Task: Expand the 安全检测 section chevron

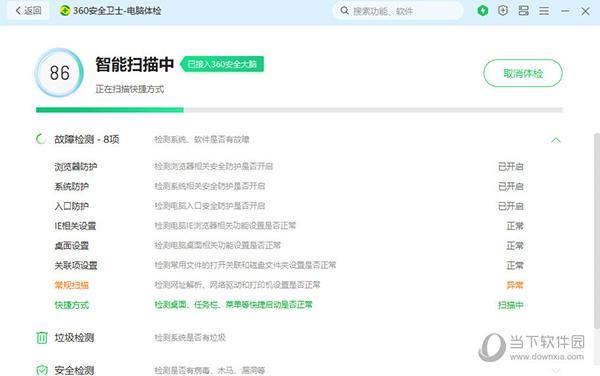Action: point(556,371)
